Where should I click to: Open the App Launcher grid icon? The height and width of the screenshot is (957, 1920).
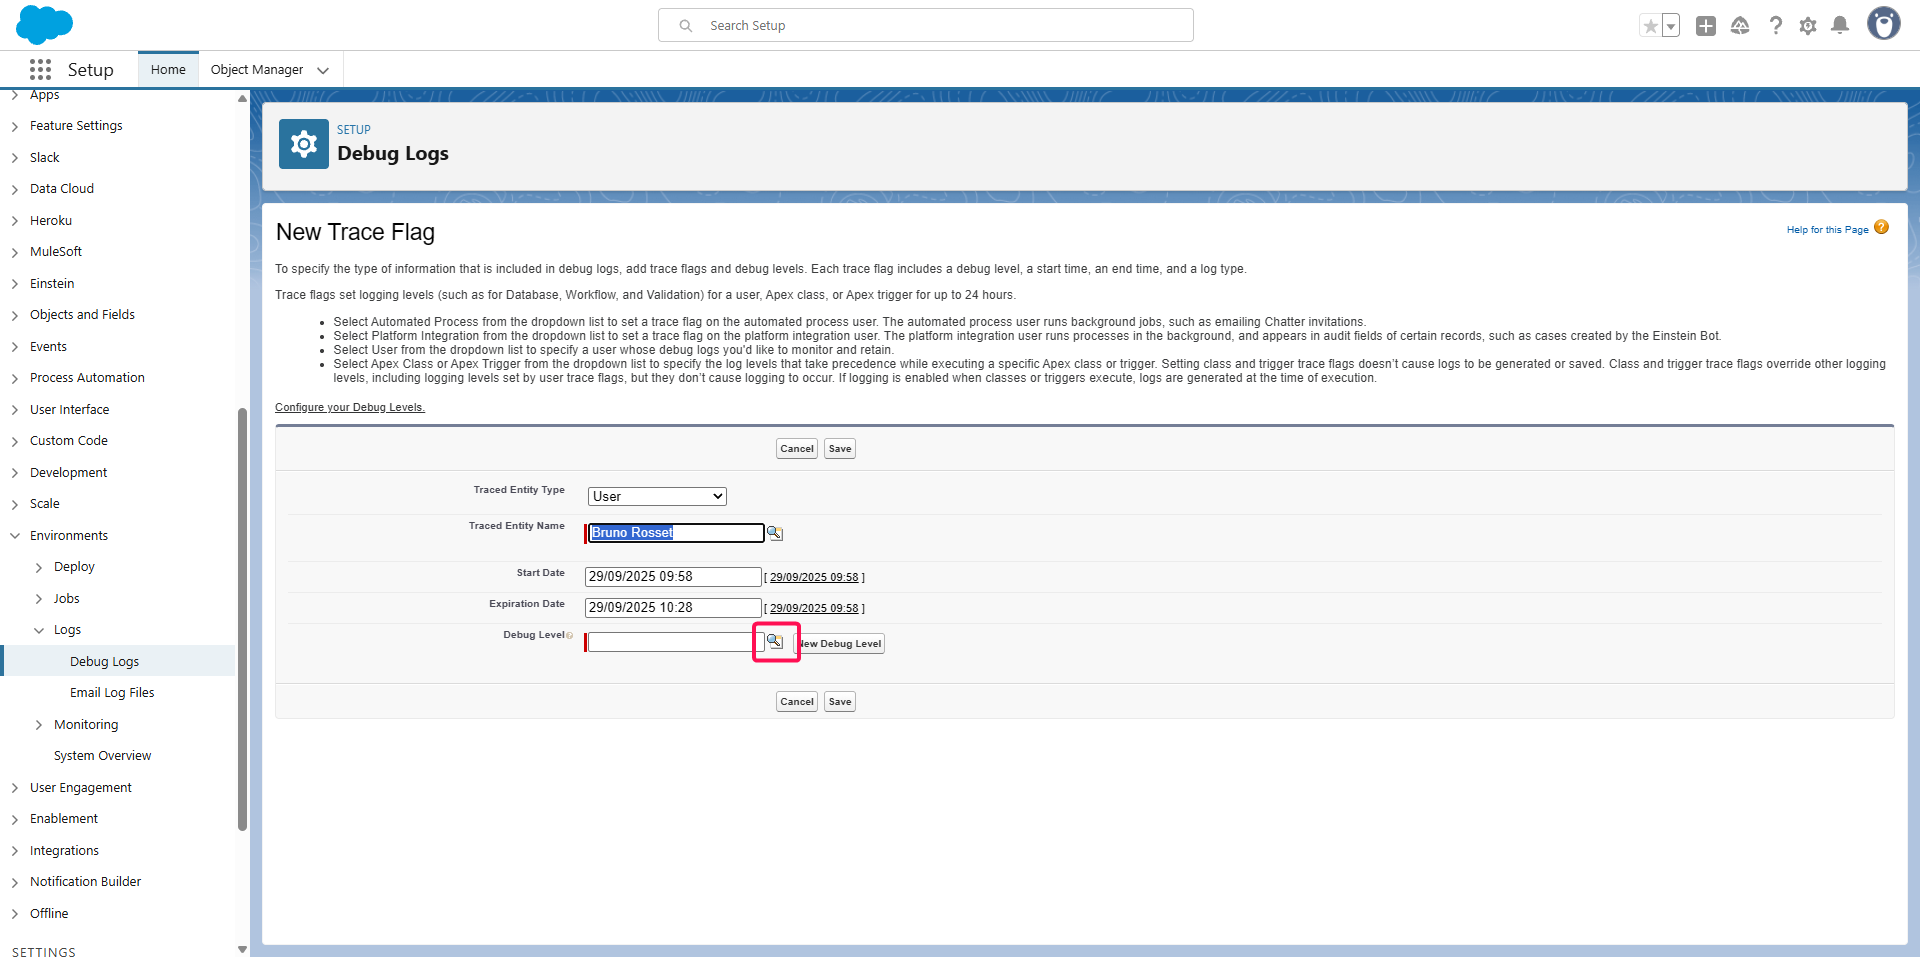pyautogui.click(x=40, y=69)
